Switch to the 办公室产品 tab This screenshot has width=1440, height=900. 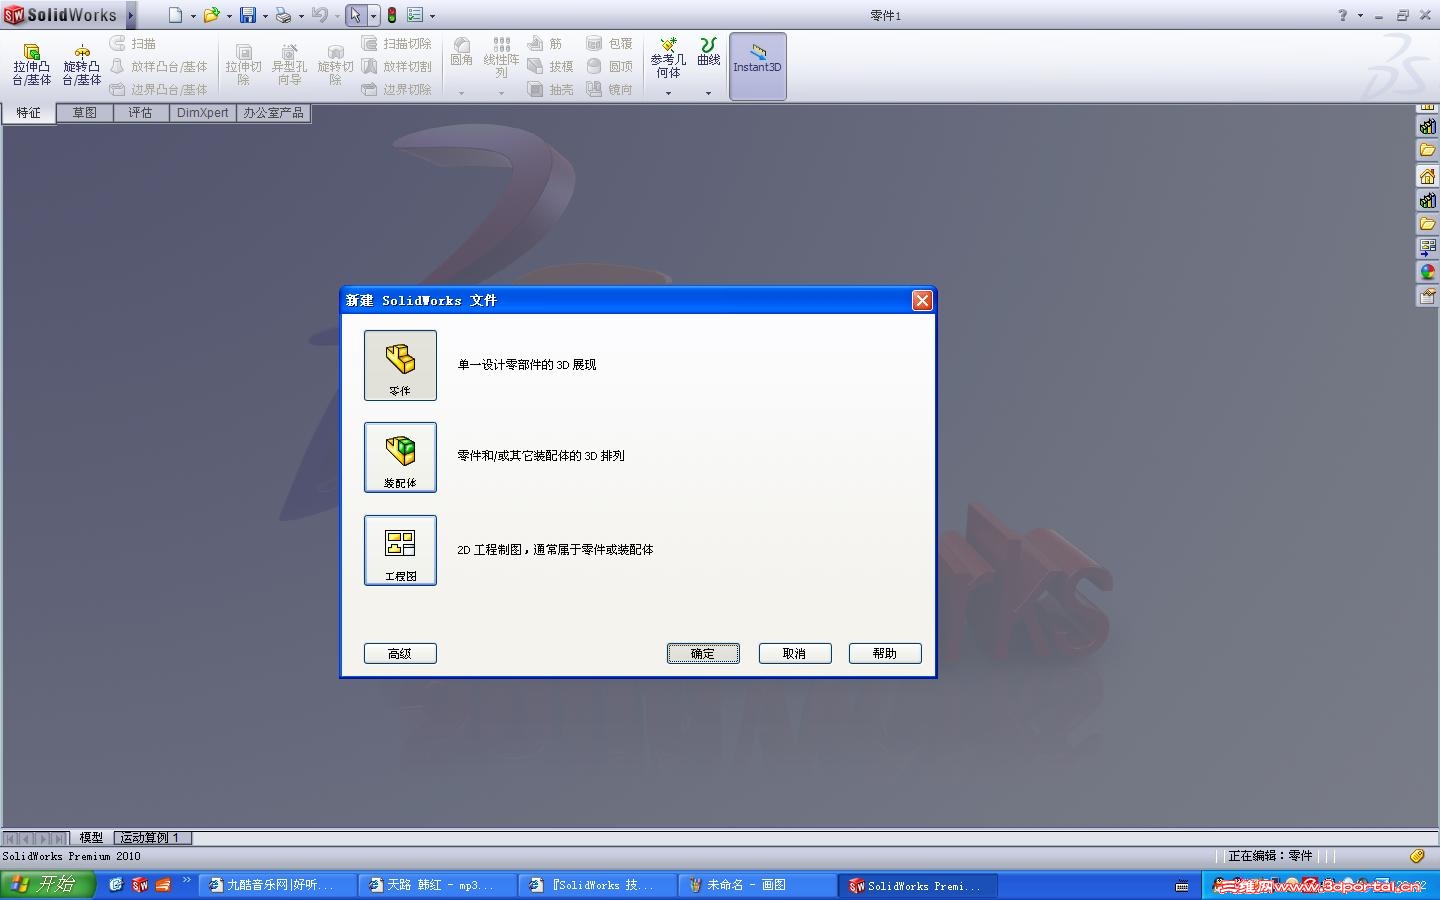273,113
